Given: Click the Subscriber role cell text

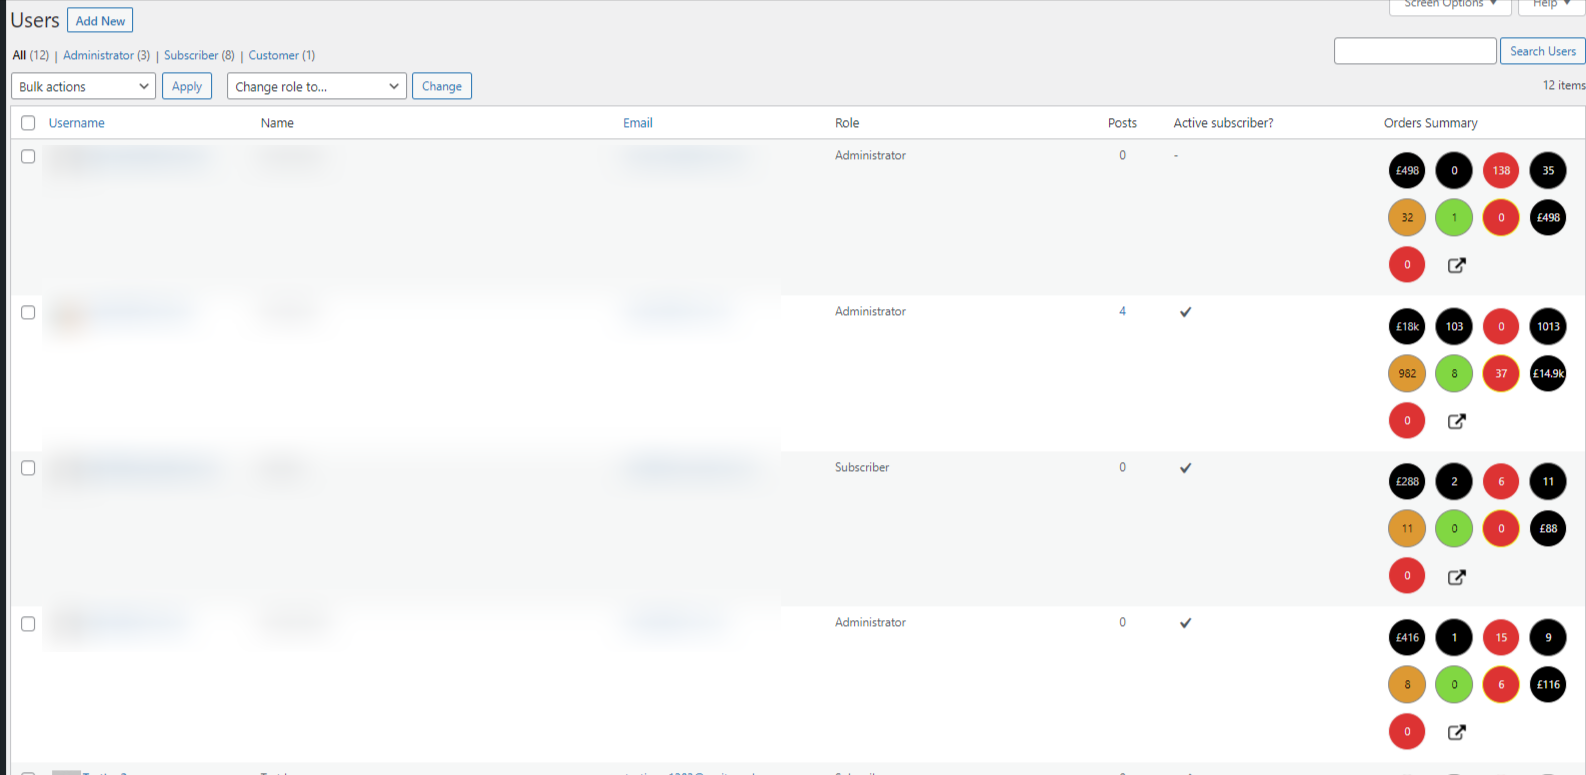Looking at the screenshot, I should tap(862, 467).
